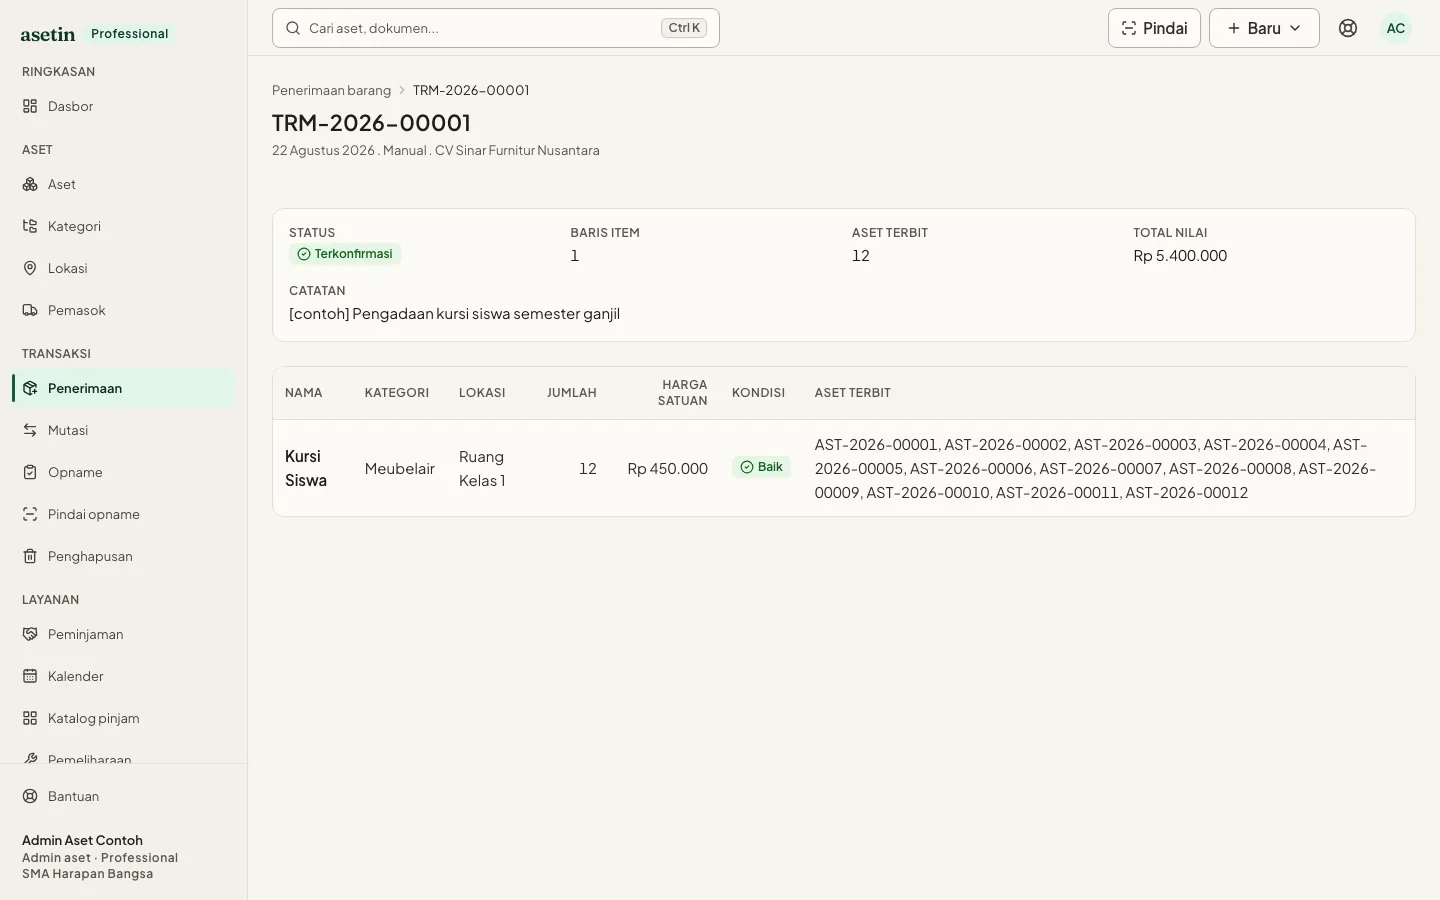The image size is (1440, 900).
Task: Click the HARGA SATUAN column header
Action: coord(683,393)
